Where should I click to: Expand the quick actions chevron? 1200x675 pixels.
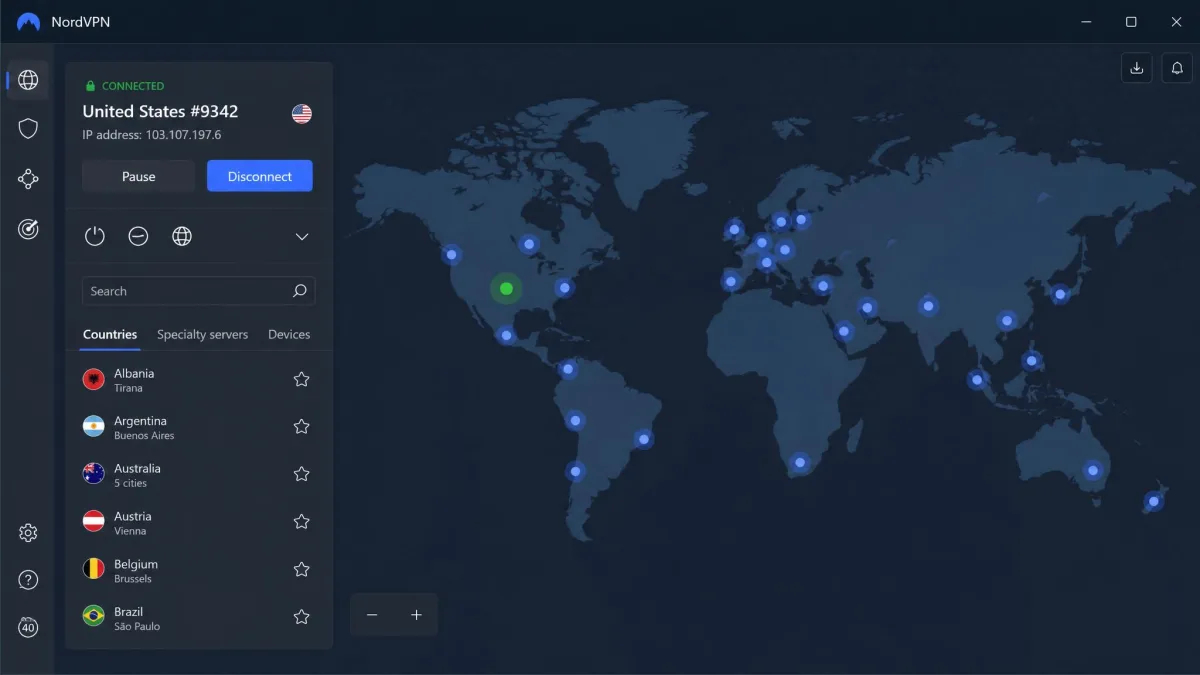302,237
